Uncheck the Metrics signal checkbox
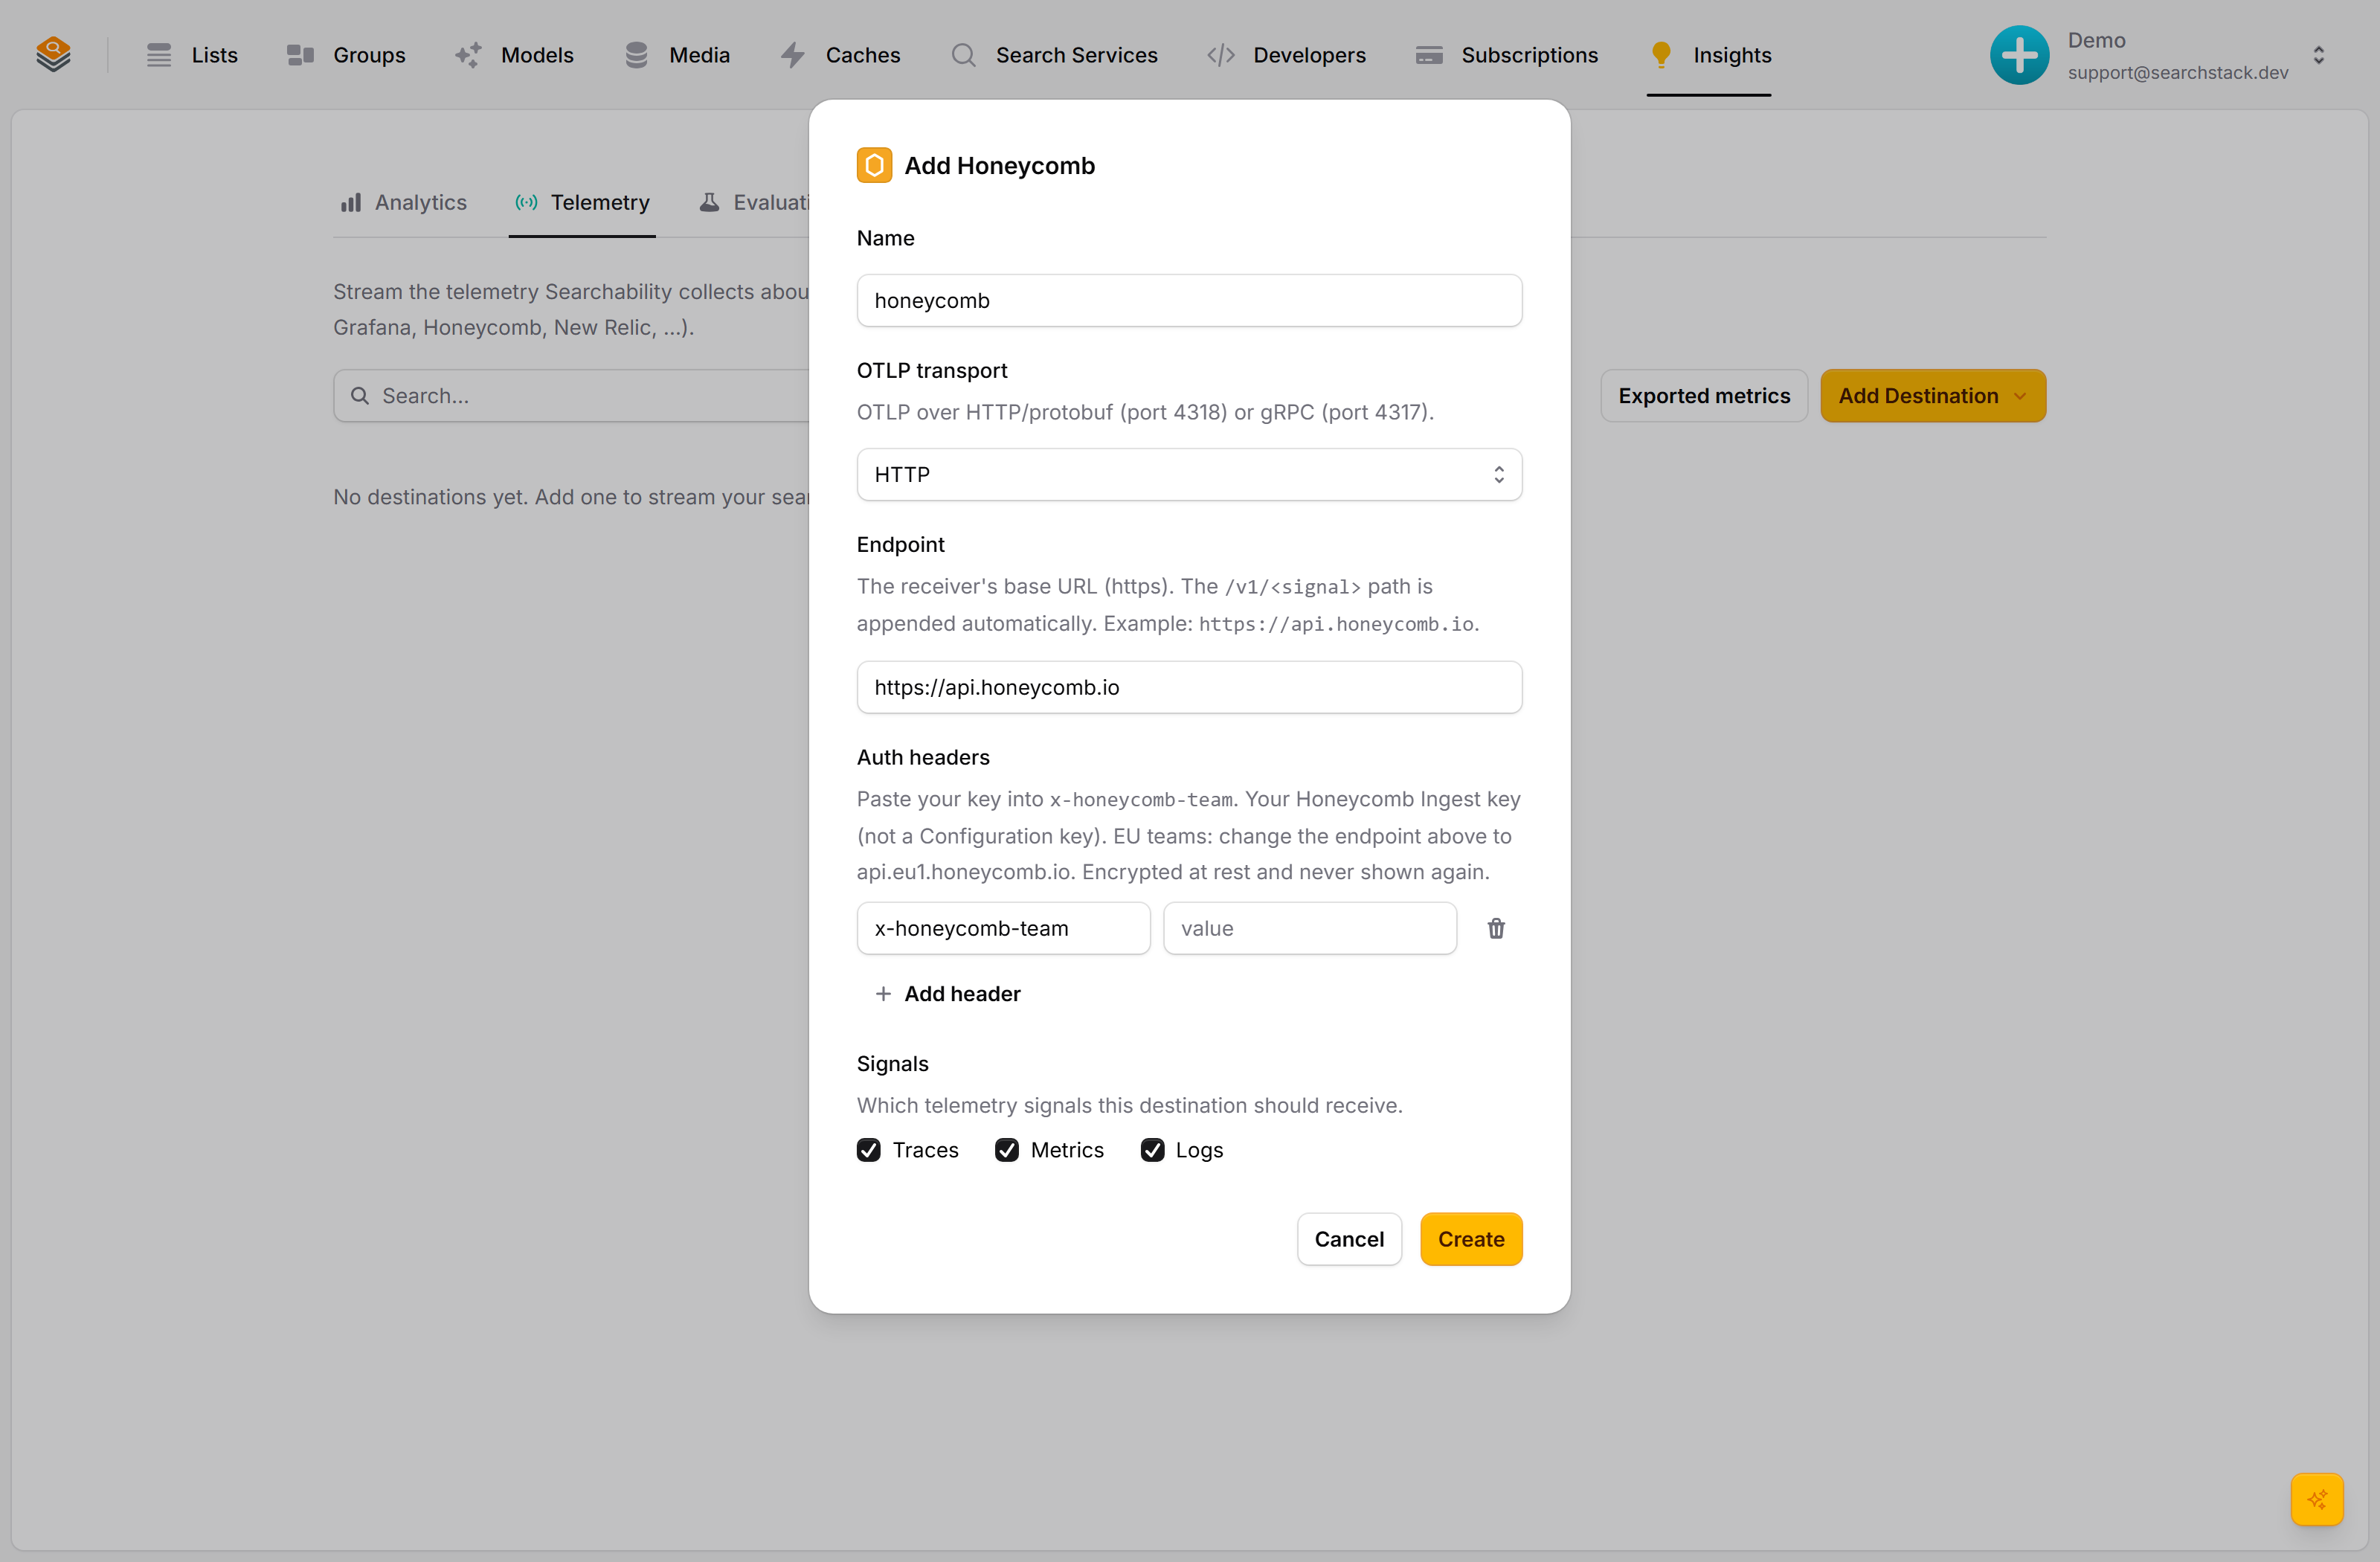Viewport: 2380px width, 1562px height. click(x=1007, y=1150)
